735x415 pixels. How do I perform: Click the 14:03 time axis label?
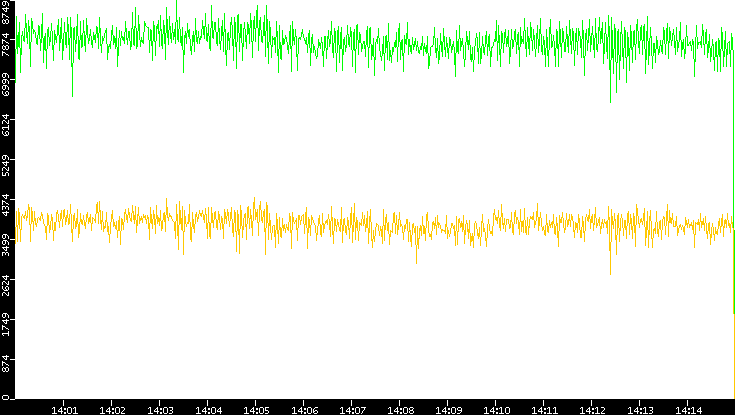[160, 410]
